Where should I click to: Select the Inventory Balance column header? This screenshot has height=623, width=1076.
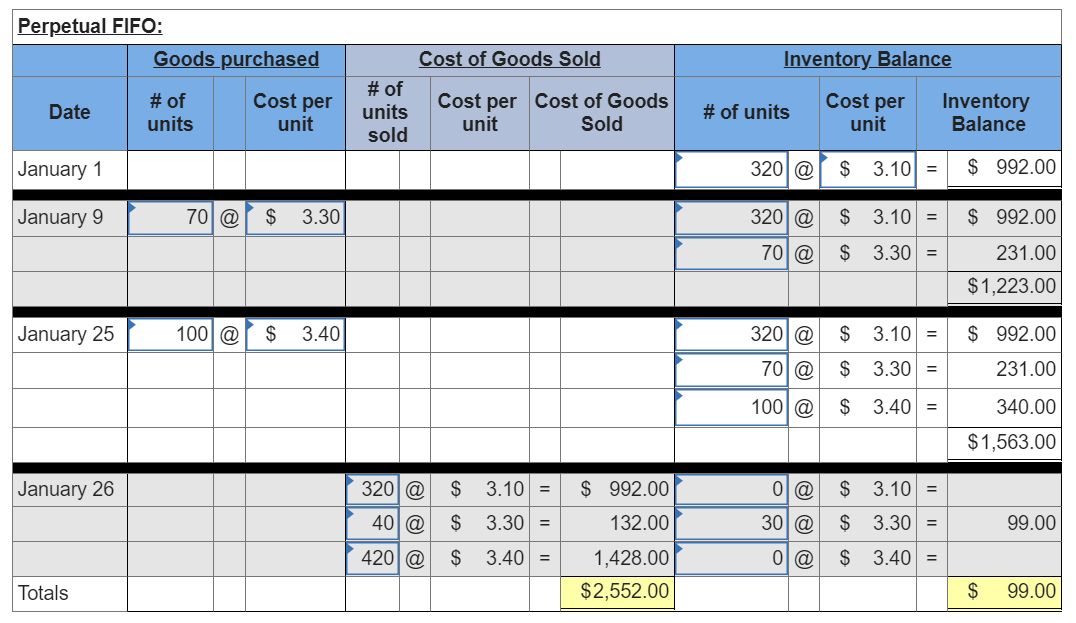tap(869, 60)
